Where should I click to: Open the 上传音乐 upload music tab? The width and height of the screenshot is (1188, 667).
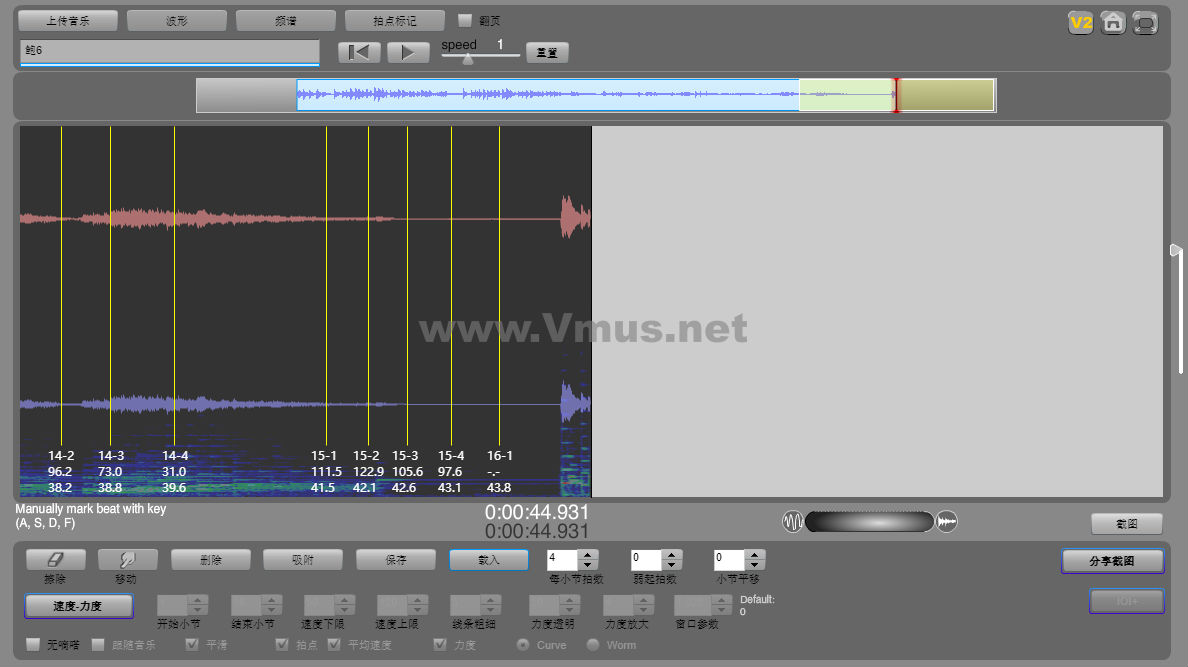tap(67, 20)
